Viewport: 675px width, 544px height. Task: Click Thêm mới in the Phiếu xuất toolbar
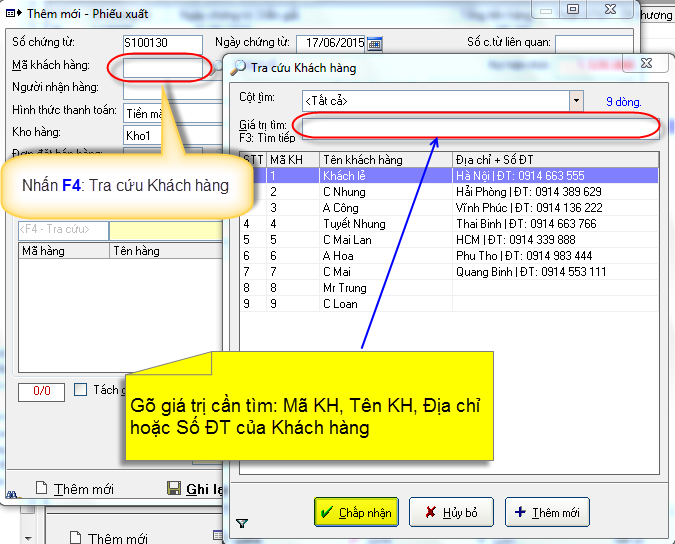(75, 489)
